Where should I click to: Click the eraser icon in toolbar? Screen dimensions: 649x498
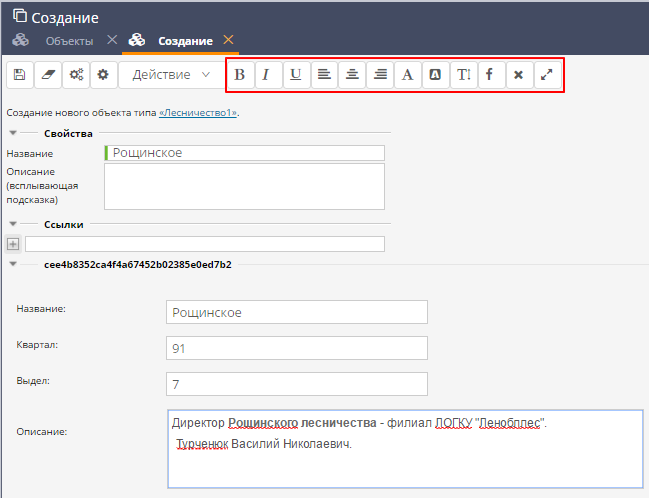coord(48,75)
